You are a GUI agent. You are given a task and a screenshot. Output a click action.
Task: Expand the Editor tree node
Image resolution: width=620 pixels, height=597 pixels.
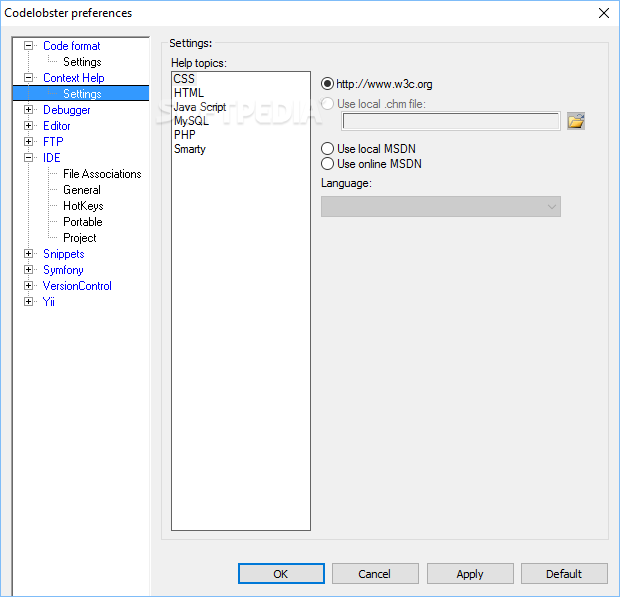click(28, 125)
